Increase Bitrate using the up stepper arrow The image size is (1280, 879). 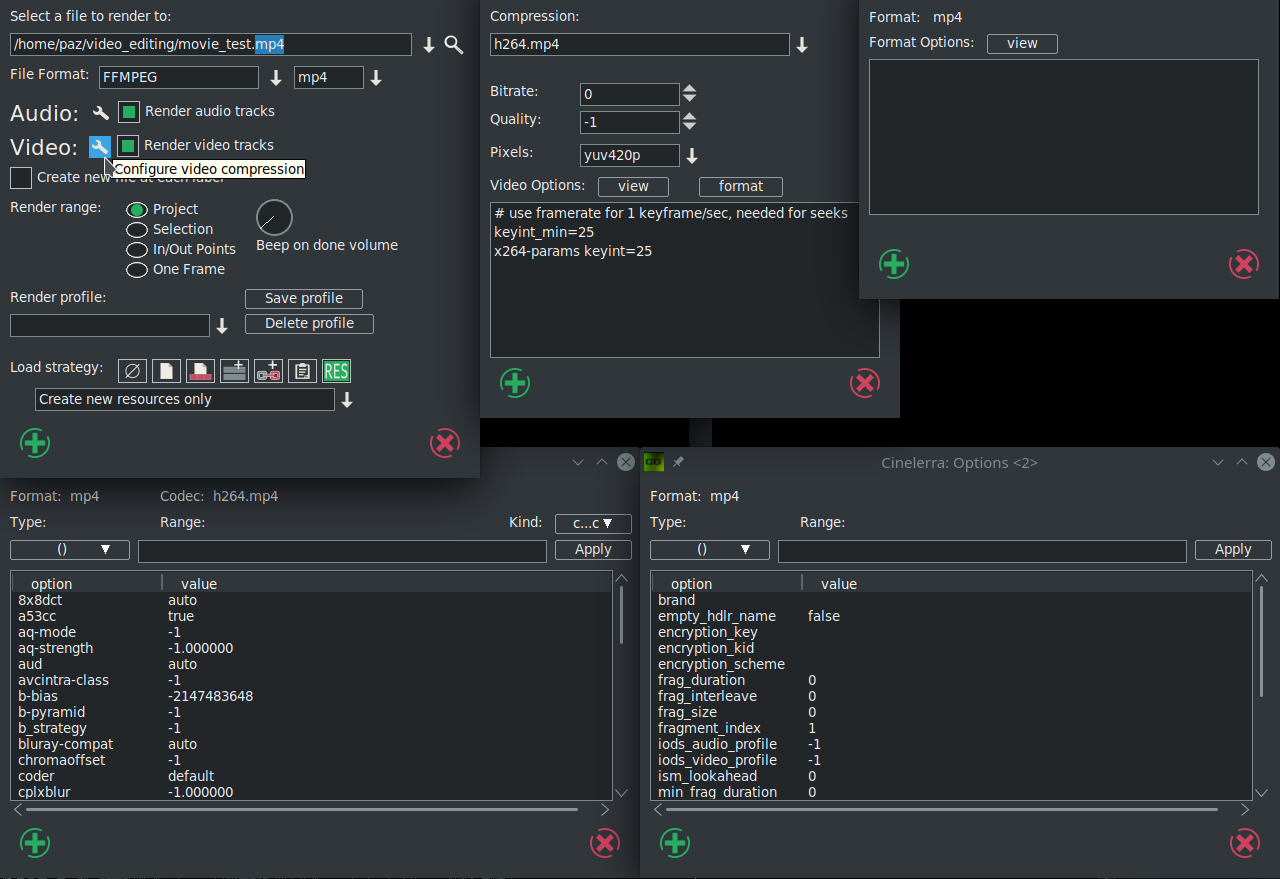[x=689, y=89]
